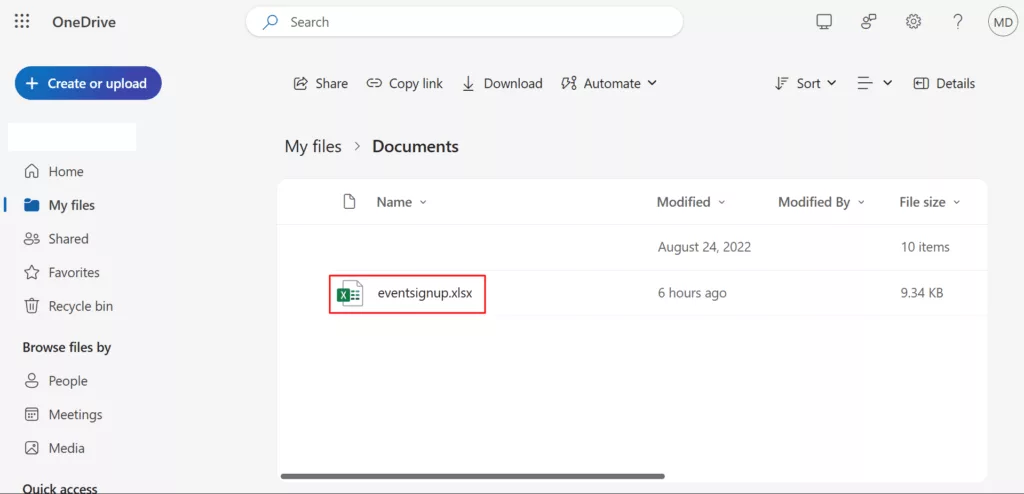Click the OneDrive title link
Screen dimensions: 1024x494
click(84, 22)
